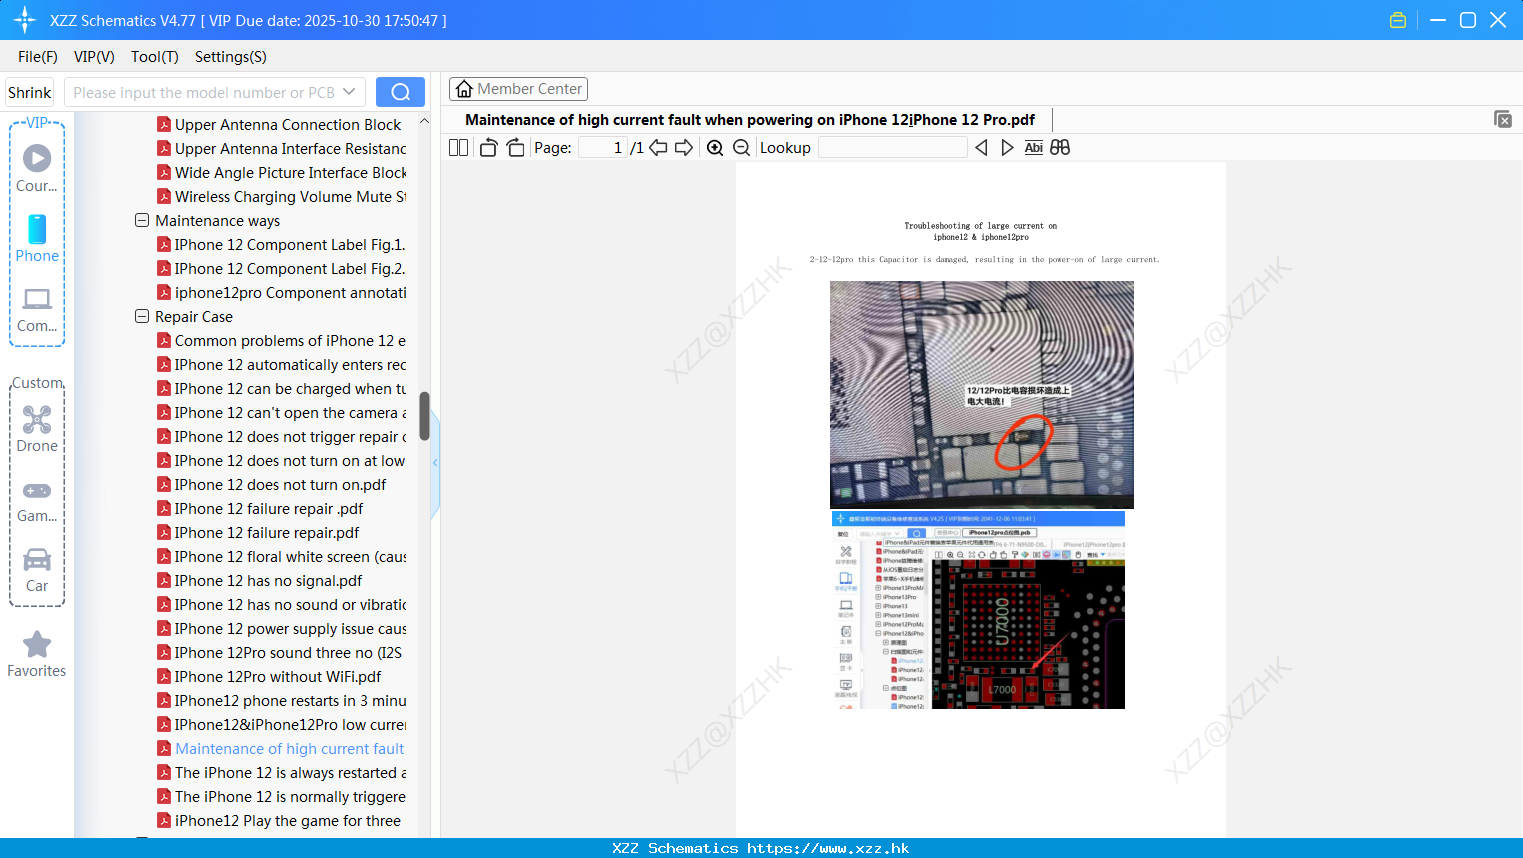The width and height of the screenshot is (1523, 858).
Task: Open Upper Antenna Interface Resistance file
Action: 282,148
